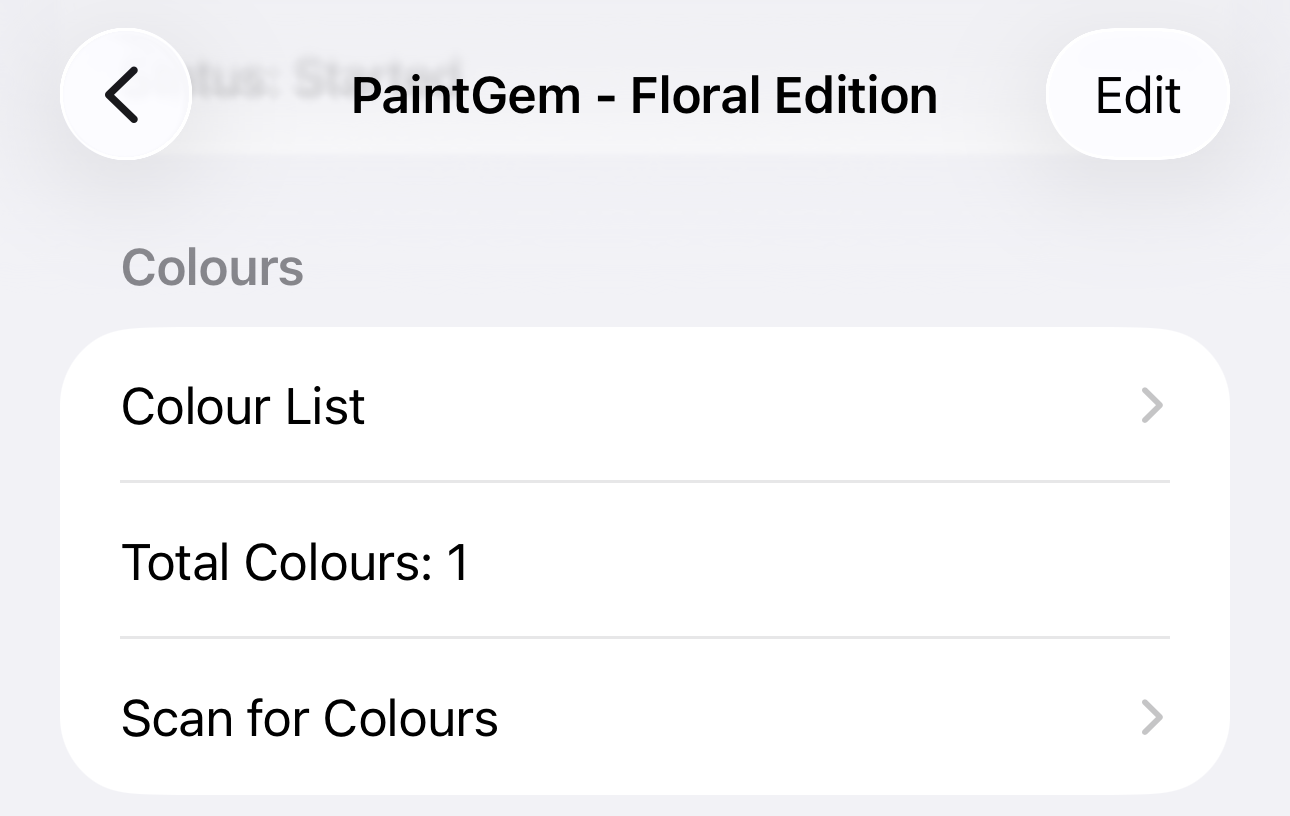Tap the word "PaintGem" in the header

[466, 96]
